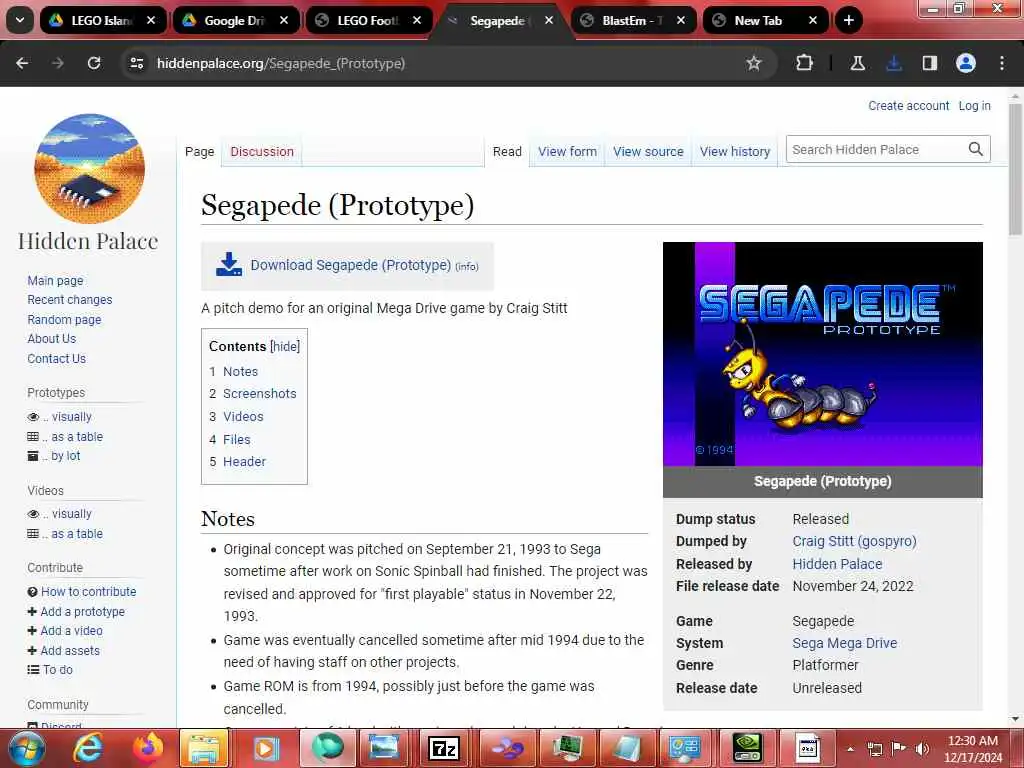Hide the Contents table with [hide]

click(x=285, y=346)
